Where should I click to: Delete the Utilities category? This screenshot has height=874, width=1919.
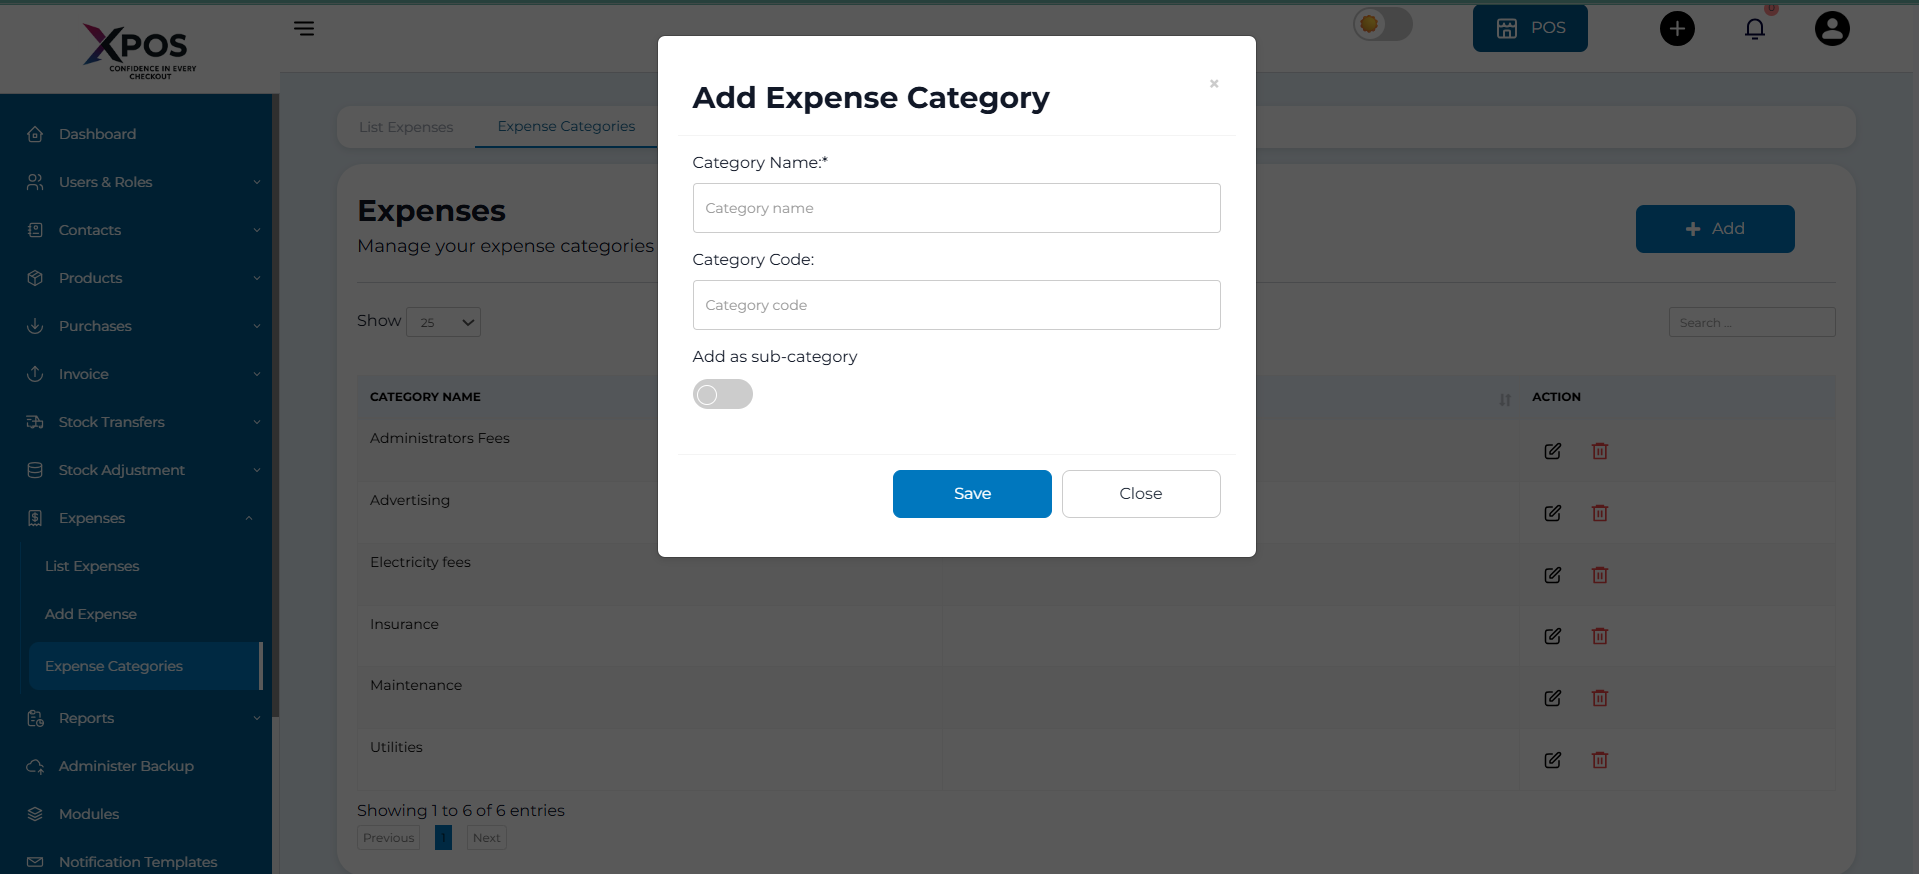click(x=1600, y=760)
